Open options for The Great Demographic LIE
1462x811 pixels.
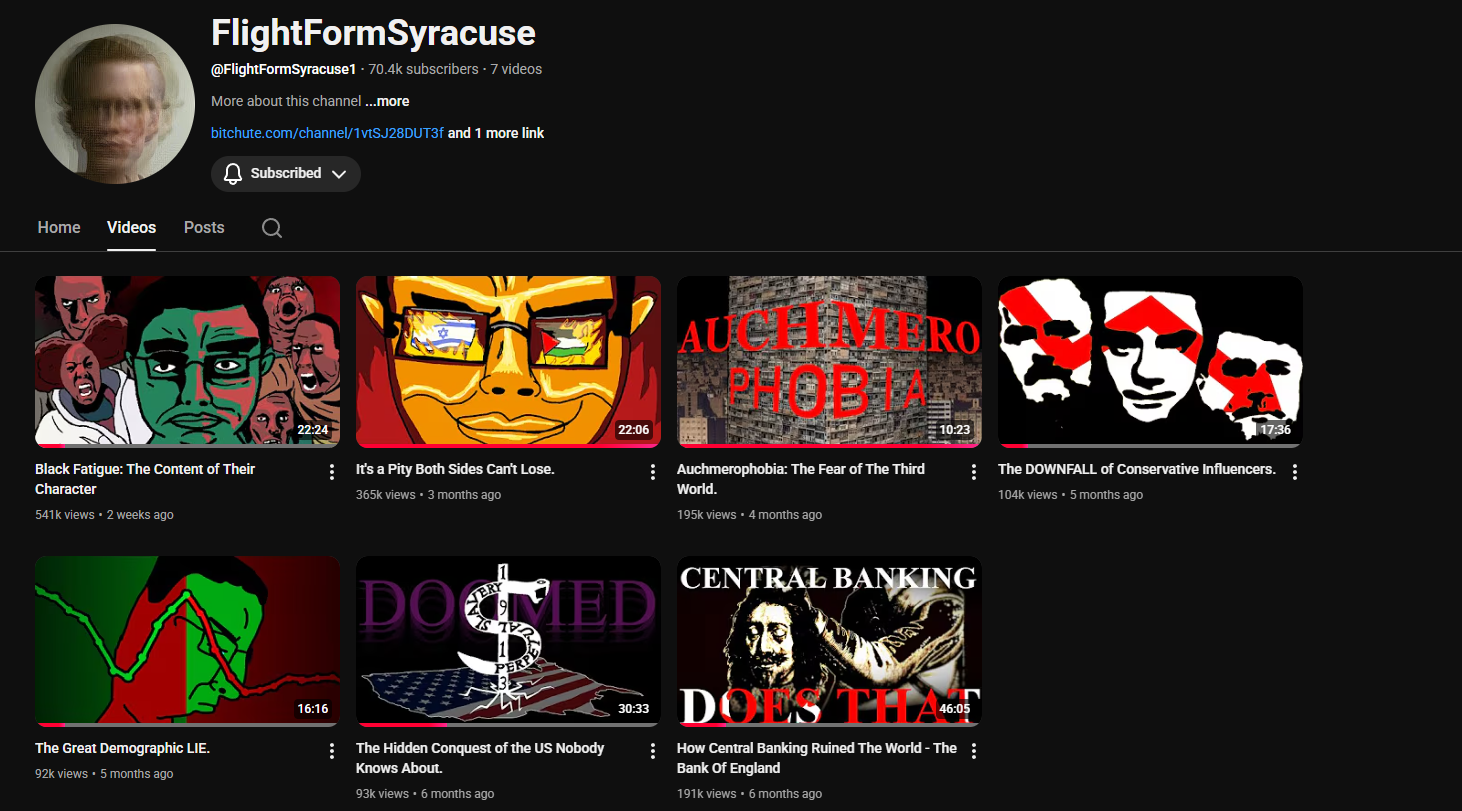332,751
